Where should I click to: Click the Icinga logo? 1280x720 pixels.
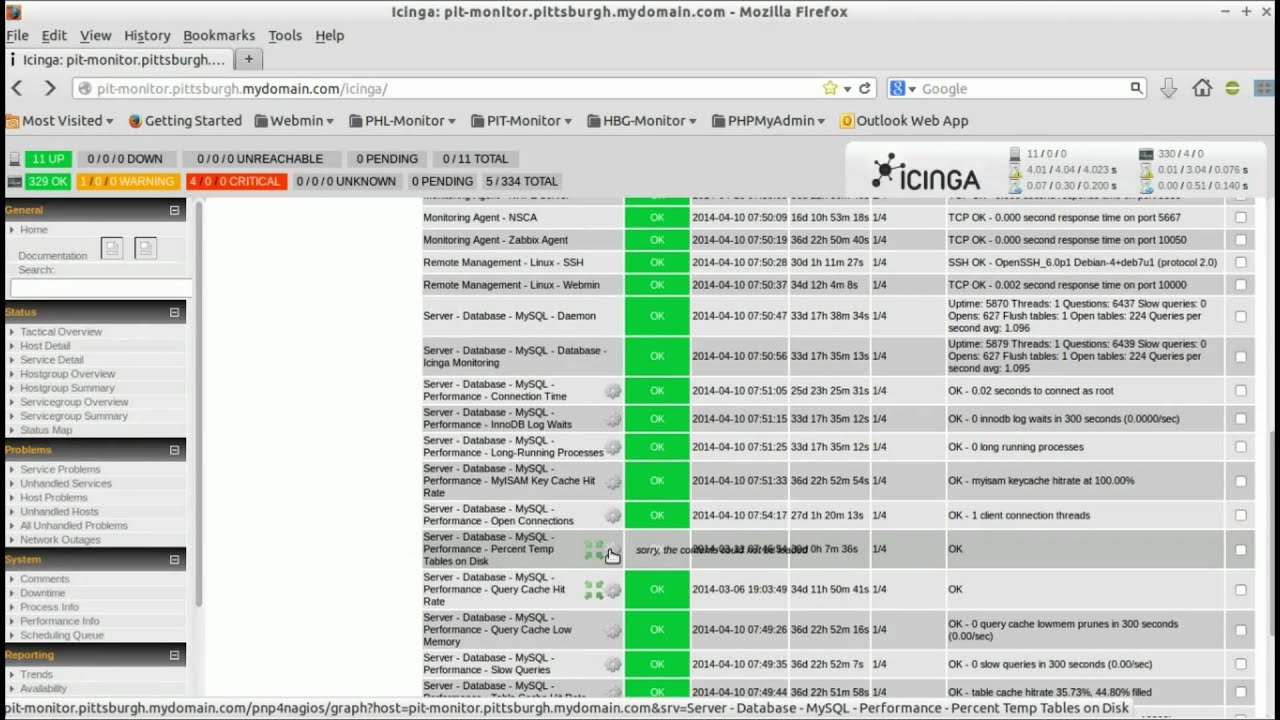(x=925, y=174)
